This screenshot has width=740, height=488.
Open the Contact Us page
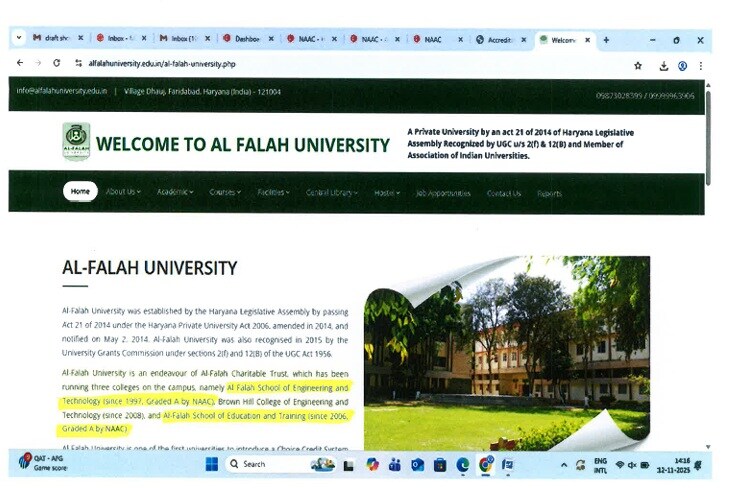coord(504,194)
